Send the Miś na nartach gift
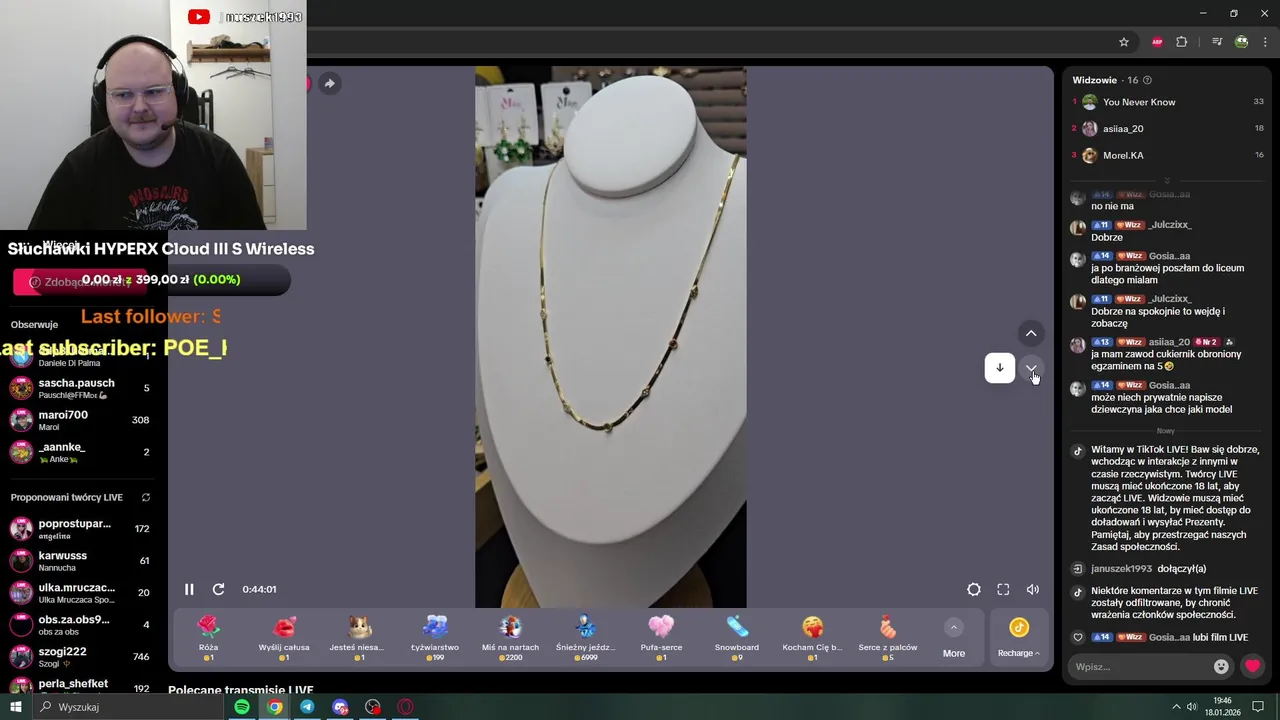Image resolution: width=1280 pixels, height=720 pixels. click(510, 637)
